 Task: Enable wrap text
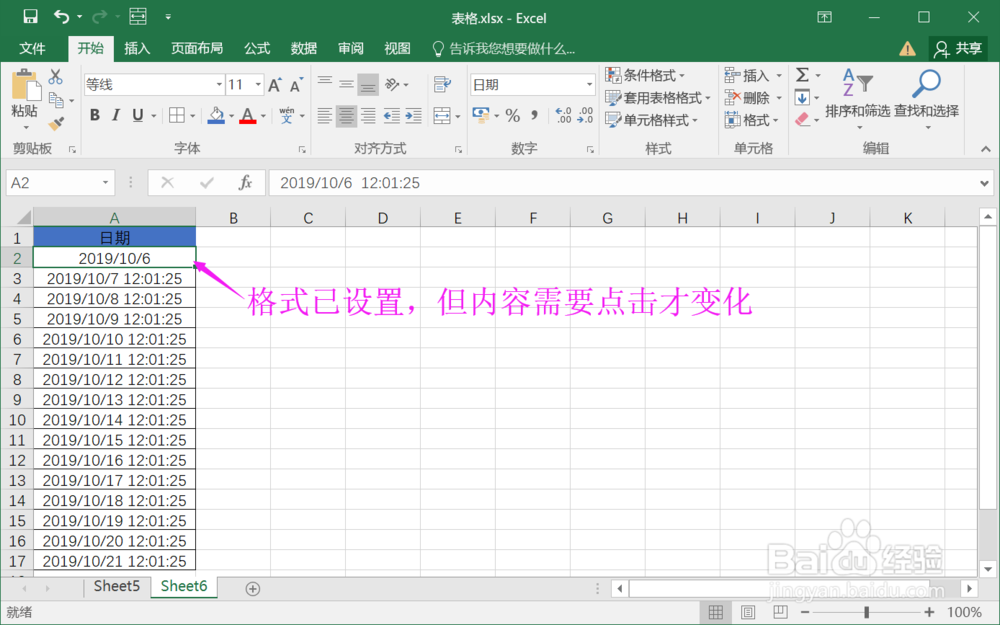[x=442, y=84]
